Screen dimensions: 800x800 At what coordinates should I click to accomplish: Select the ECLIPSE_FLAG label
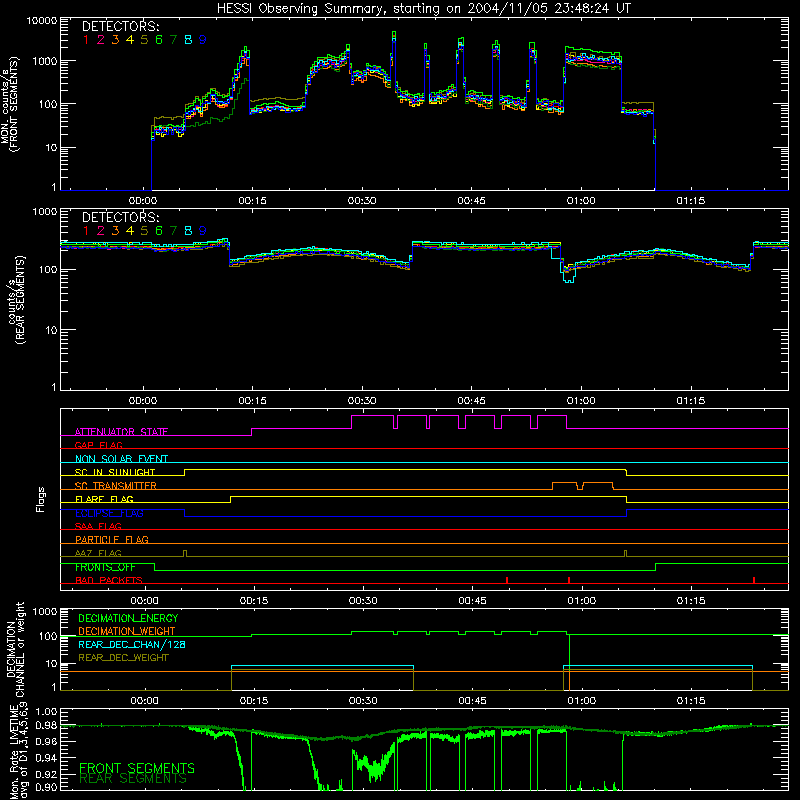109,513
